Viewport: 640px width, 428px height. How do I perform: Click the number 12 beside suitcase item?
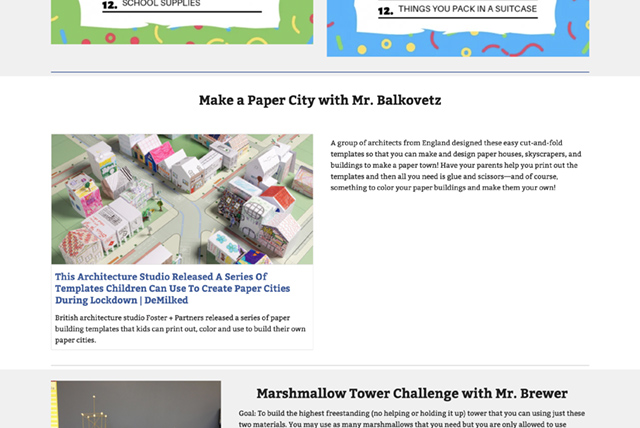[385, 11]
